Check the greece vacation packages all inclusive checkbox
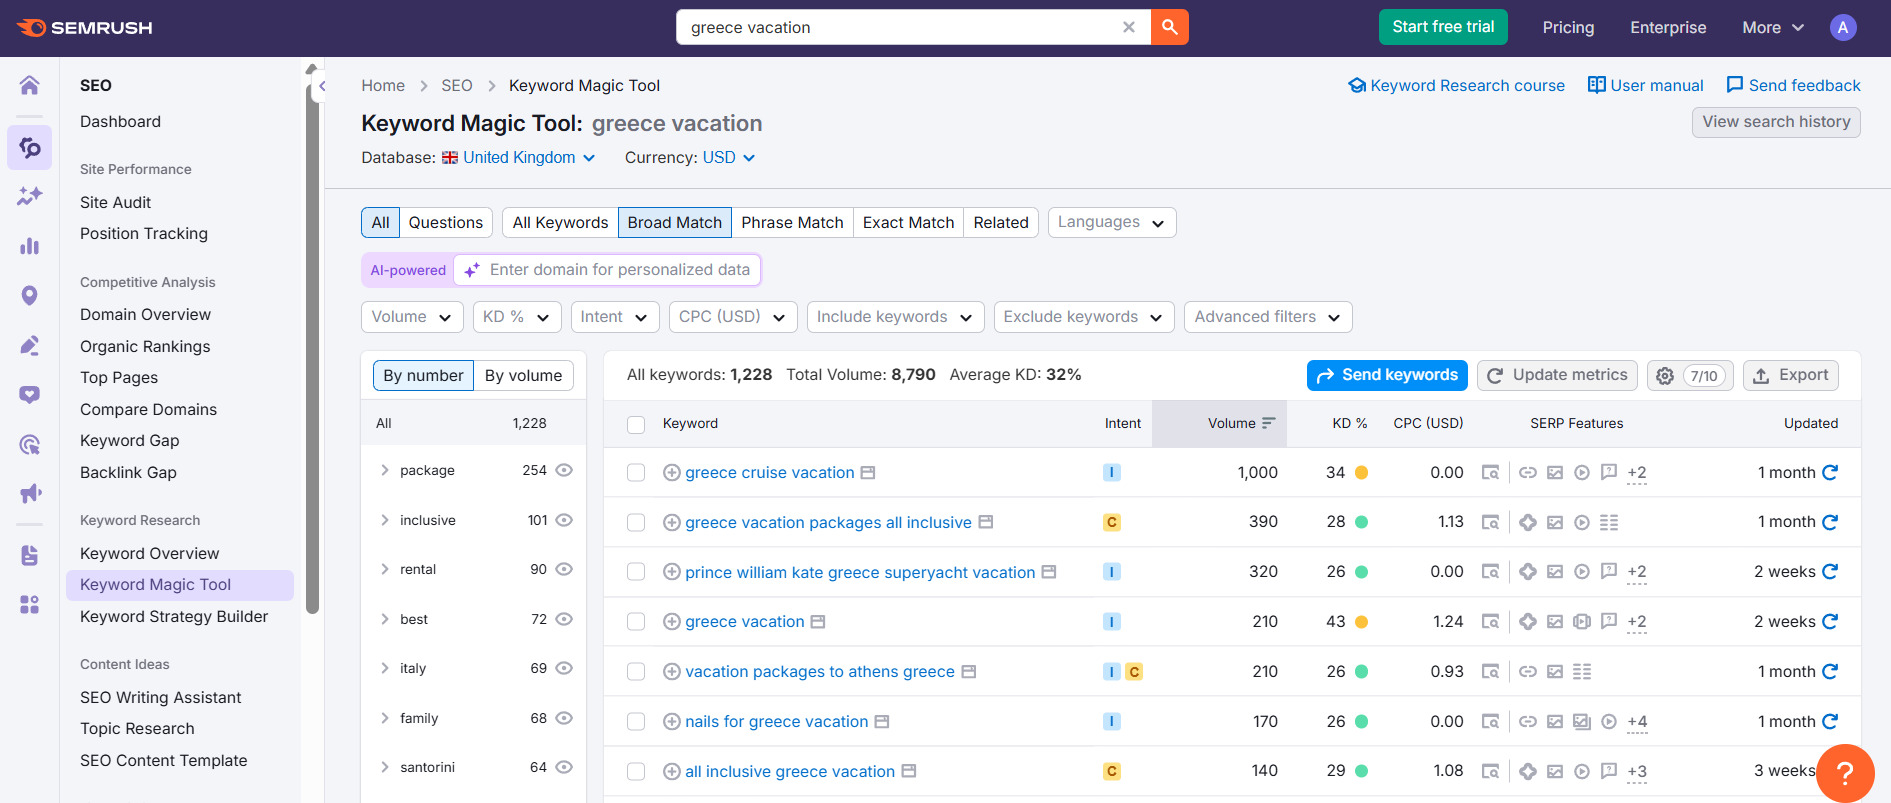 pos(636,522)
